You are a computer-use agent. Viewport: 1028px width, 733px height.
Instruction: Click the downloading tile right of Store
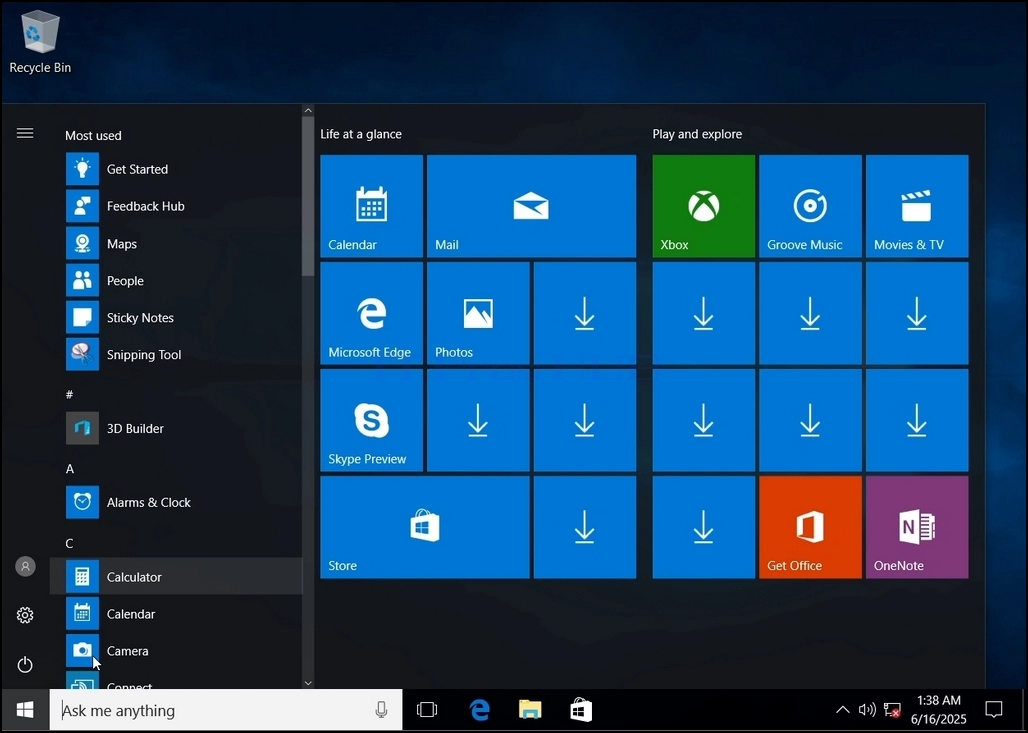pos(585,527)
